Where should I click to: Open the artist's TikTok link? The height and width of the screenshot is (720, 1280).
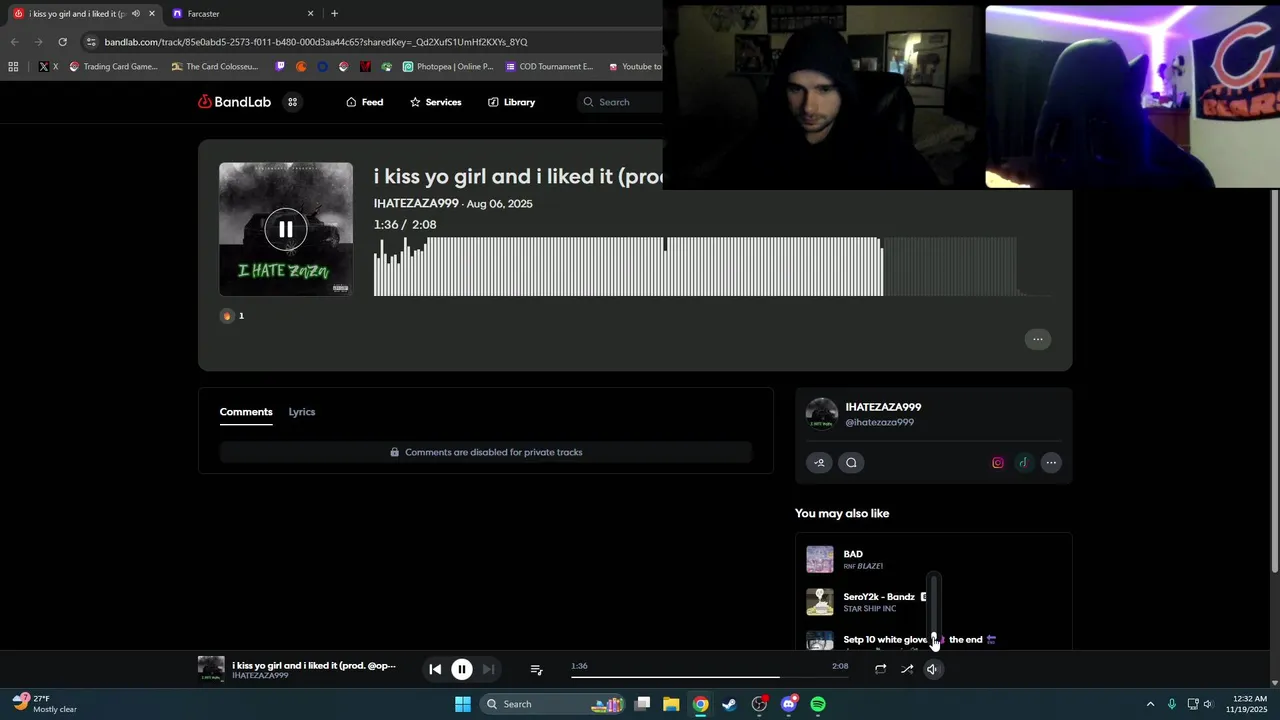(x=1023, y=463)
